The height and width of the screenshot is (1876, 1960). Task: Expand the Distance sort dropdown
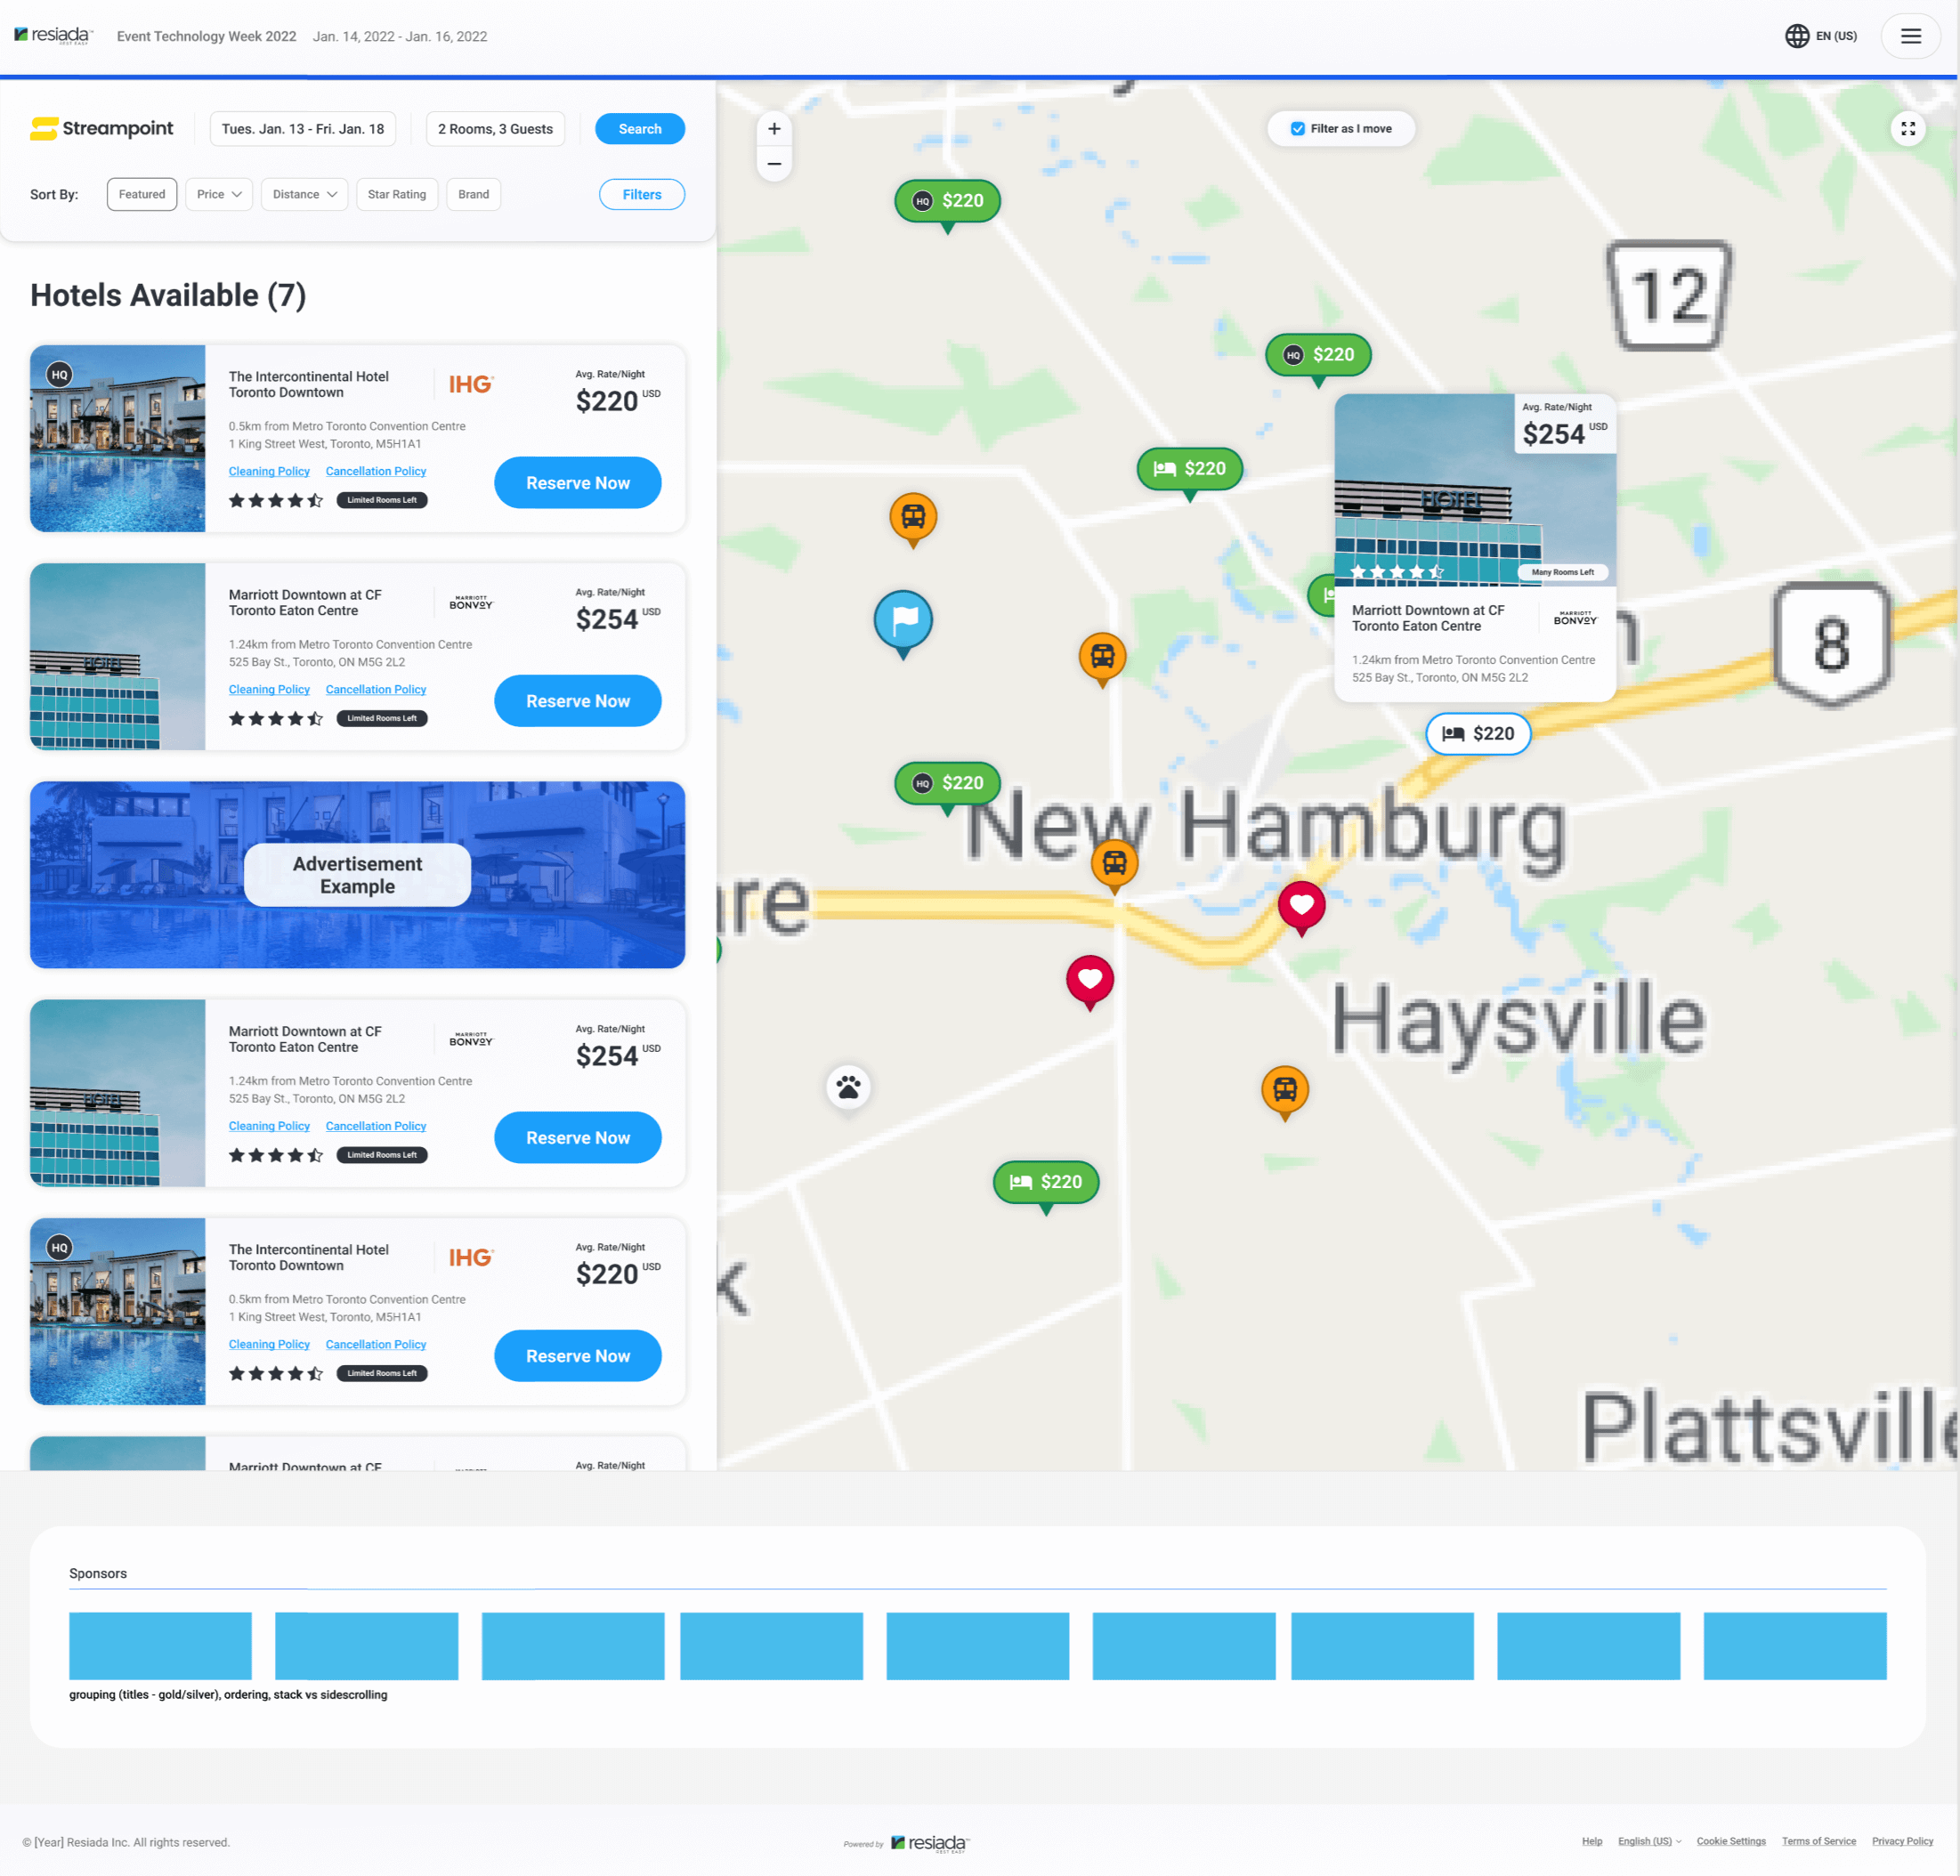coord(304,195)
